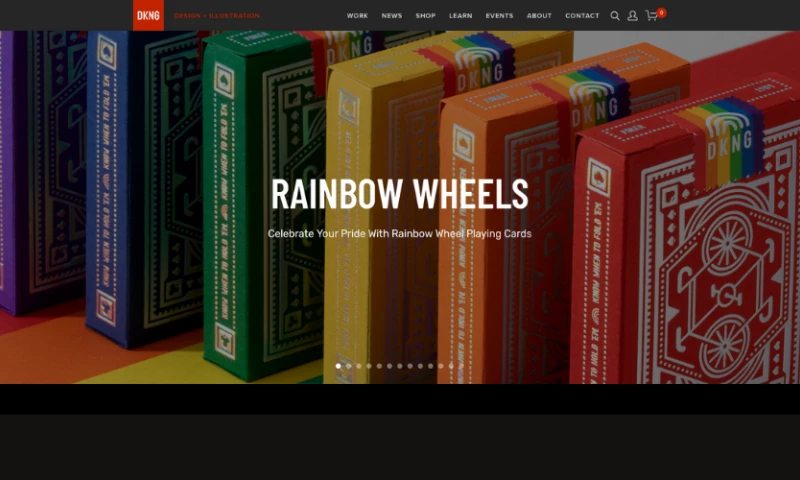Viewport: 800px width, 480px height.
Task: Open the Contact menu item
Action: [582, 16]
